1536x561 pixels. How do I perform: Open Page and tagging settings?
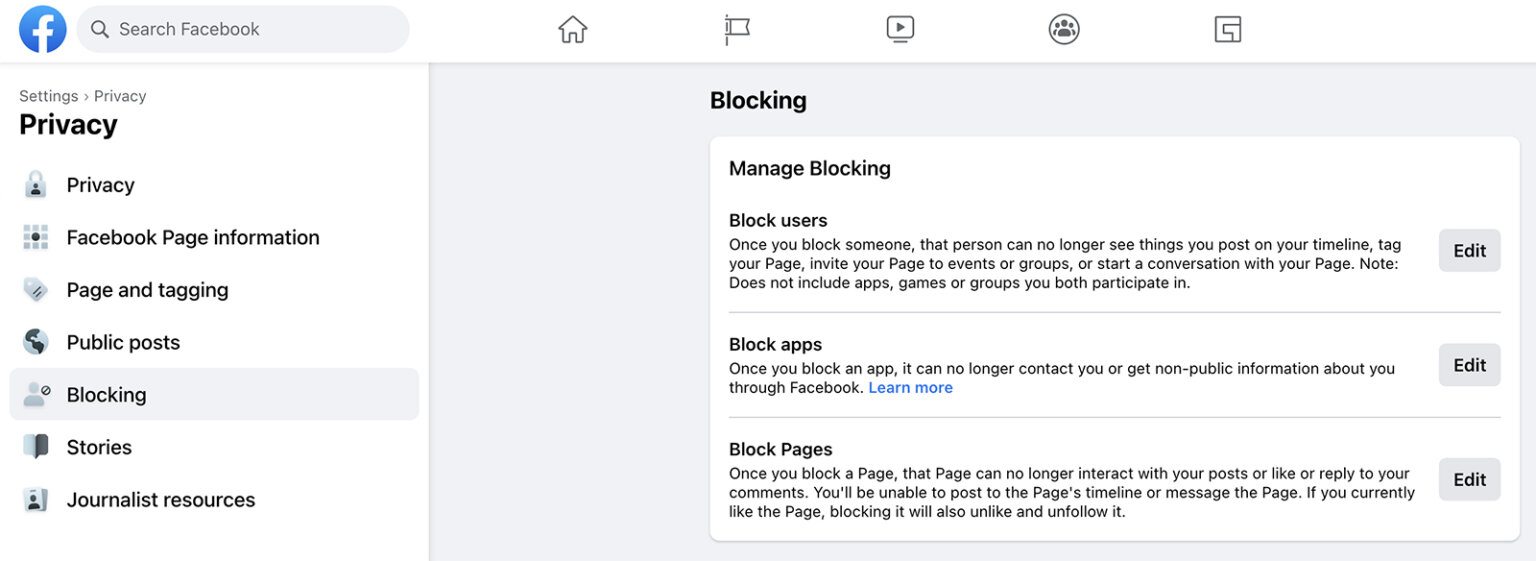coord(147,290)
